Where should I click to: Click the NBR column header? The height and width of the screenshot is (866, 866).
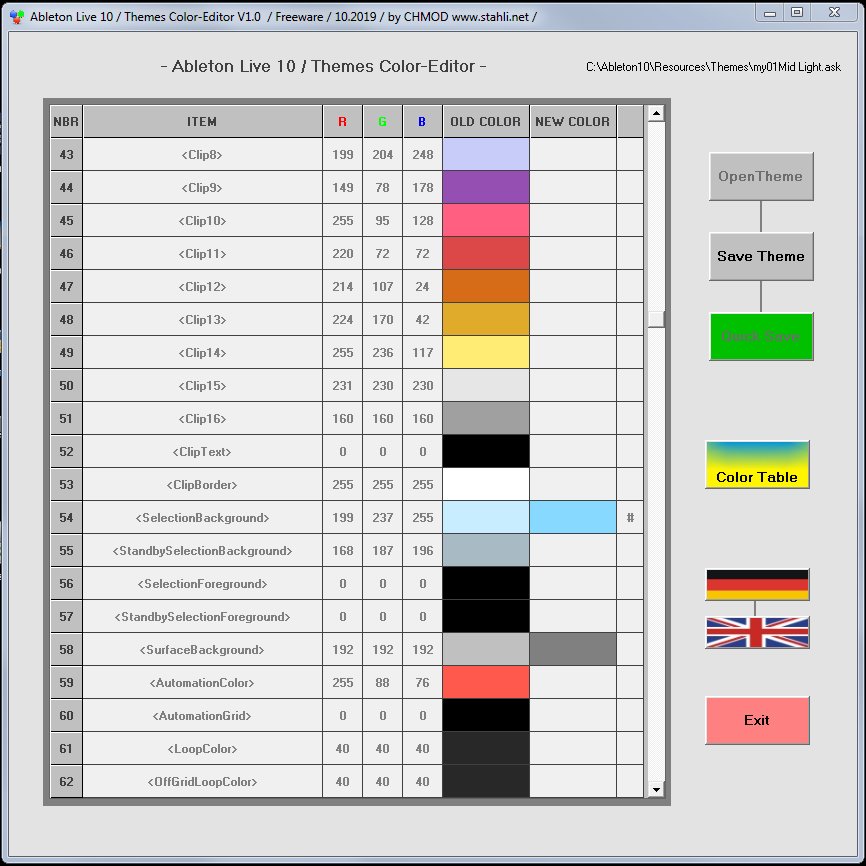click(66, 122)
